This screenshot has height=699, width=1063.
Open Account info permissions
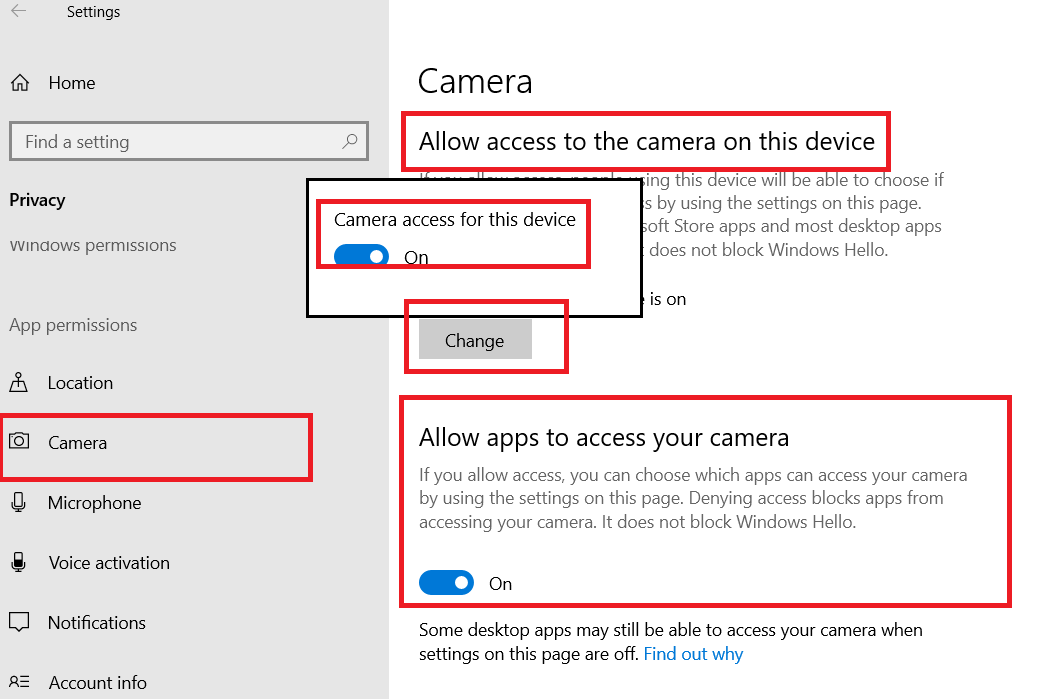98,682
